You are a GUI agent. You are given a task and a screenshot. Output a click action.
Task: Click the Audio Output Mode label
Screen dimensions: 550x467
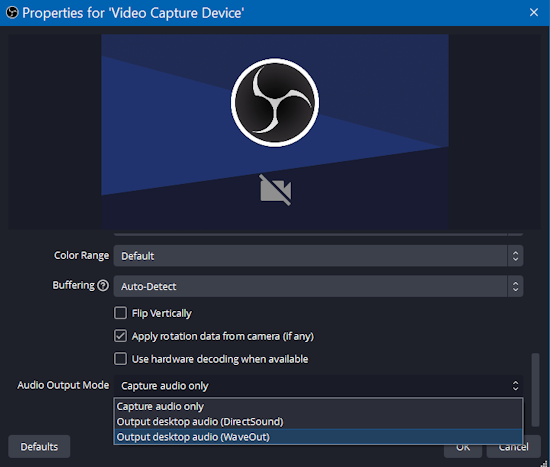(x=63, y=385)
